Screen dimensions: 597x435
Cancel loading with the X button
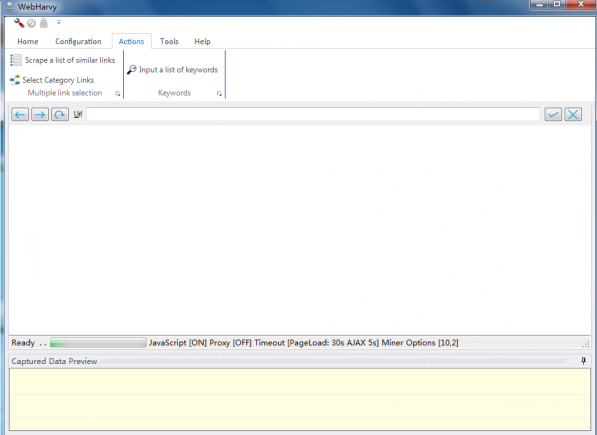click(573, 114)
